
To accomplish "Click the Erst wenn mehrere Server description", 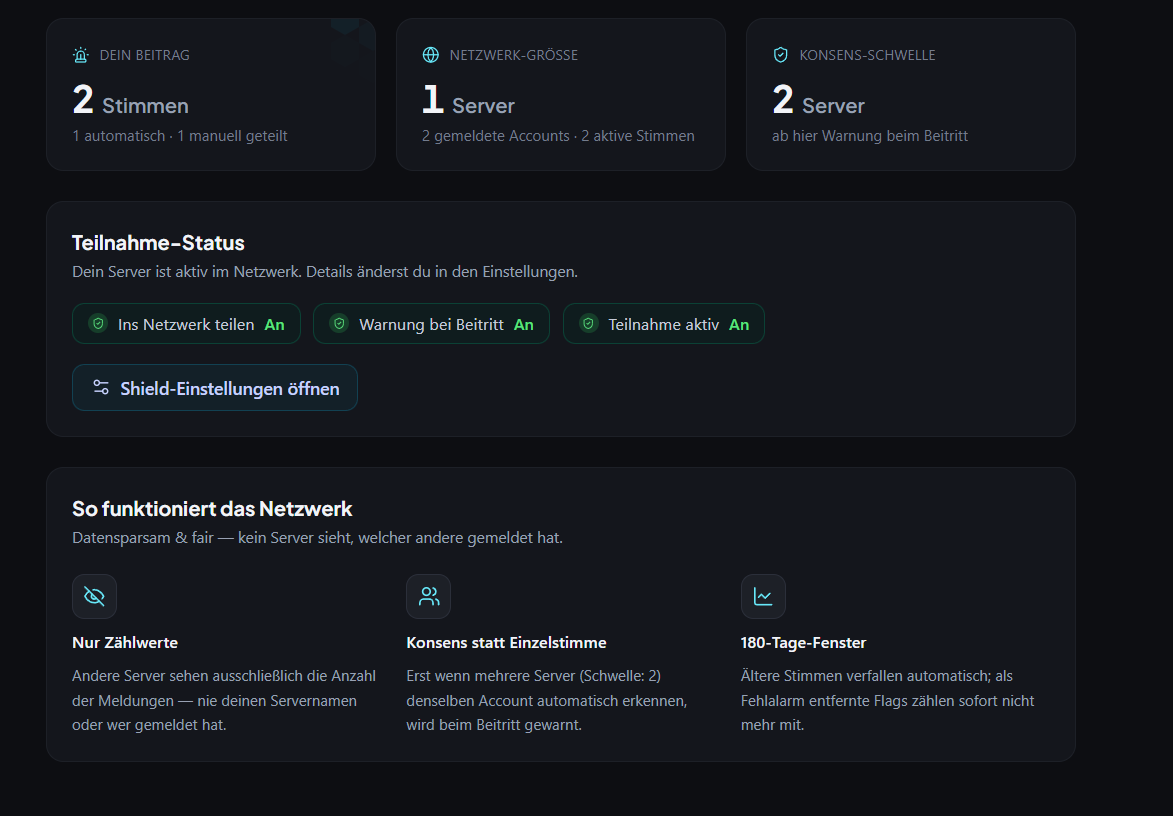I will [547, 700].
